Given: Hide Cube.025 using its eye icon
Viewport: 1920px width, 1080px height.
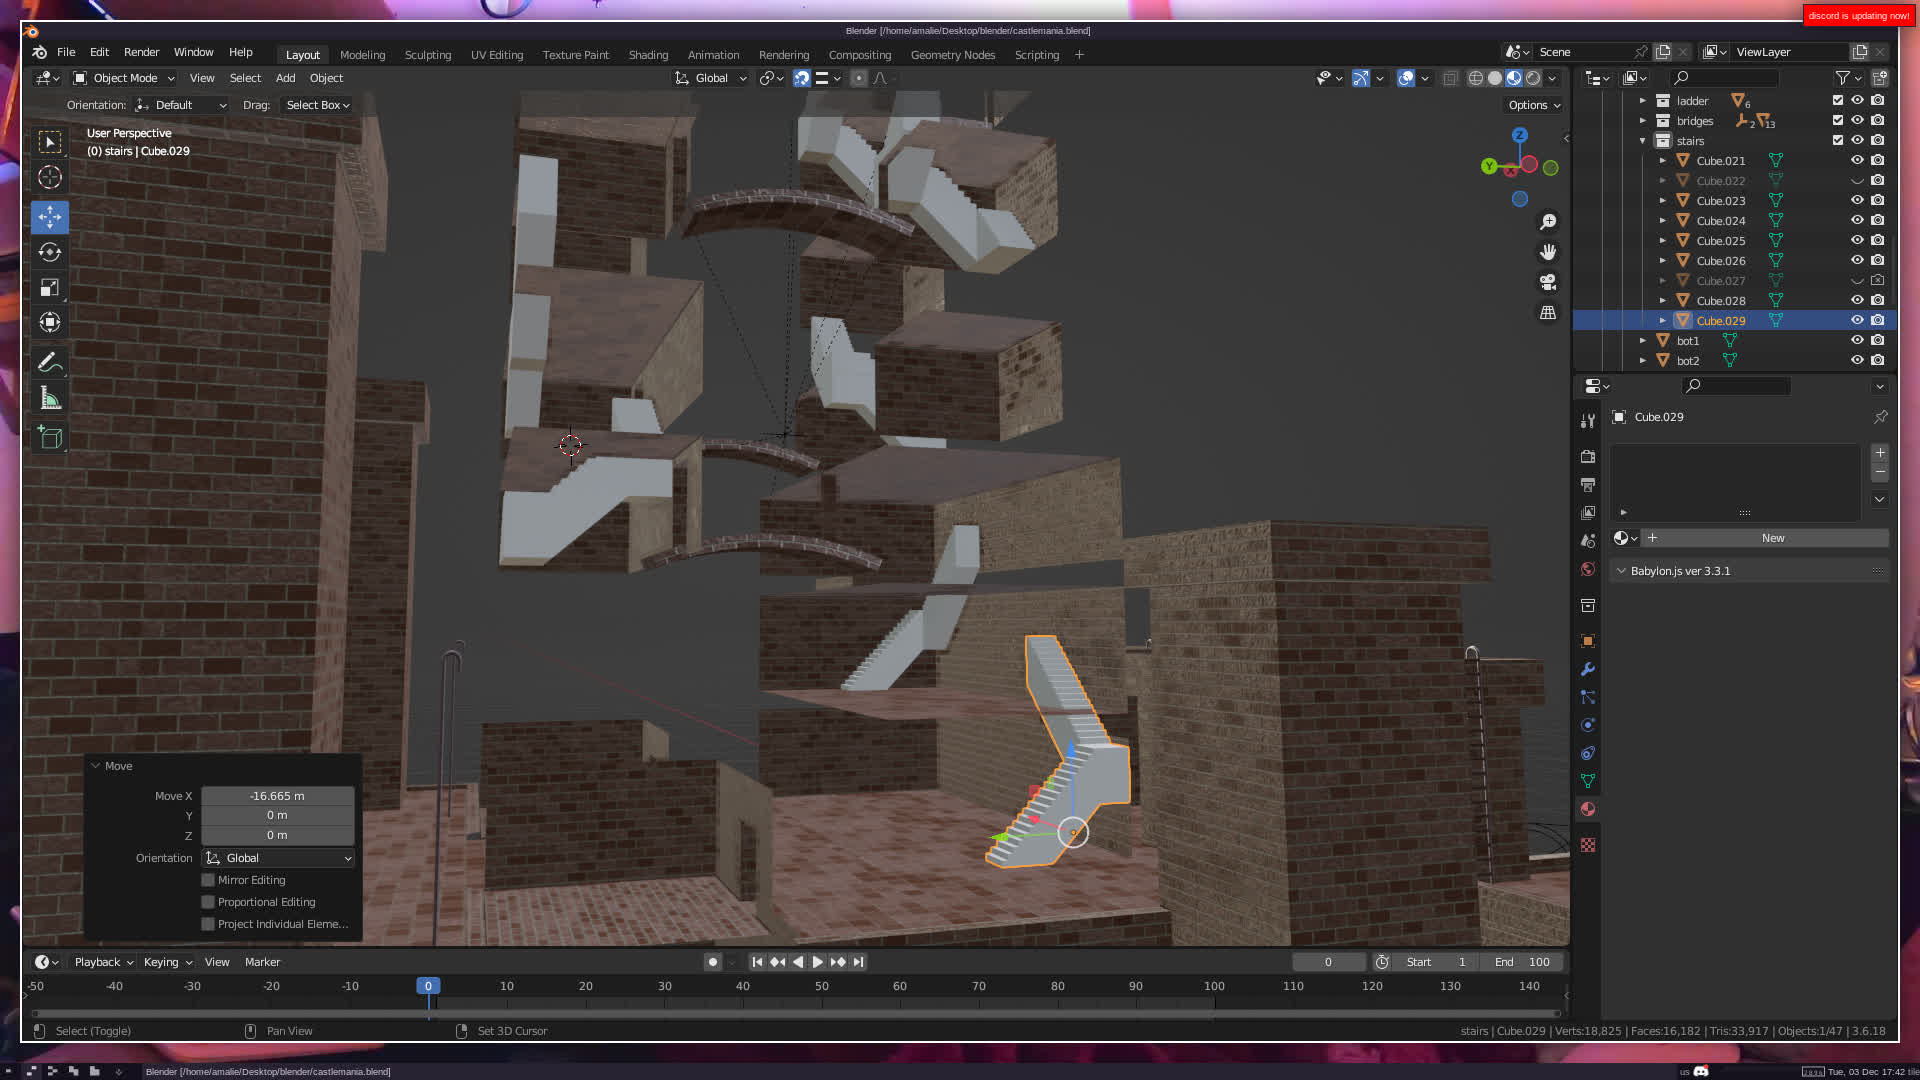Looking at the screenshot, I should [1857, 240].
